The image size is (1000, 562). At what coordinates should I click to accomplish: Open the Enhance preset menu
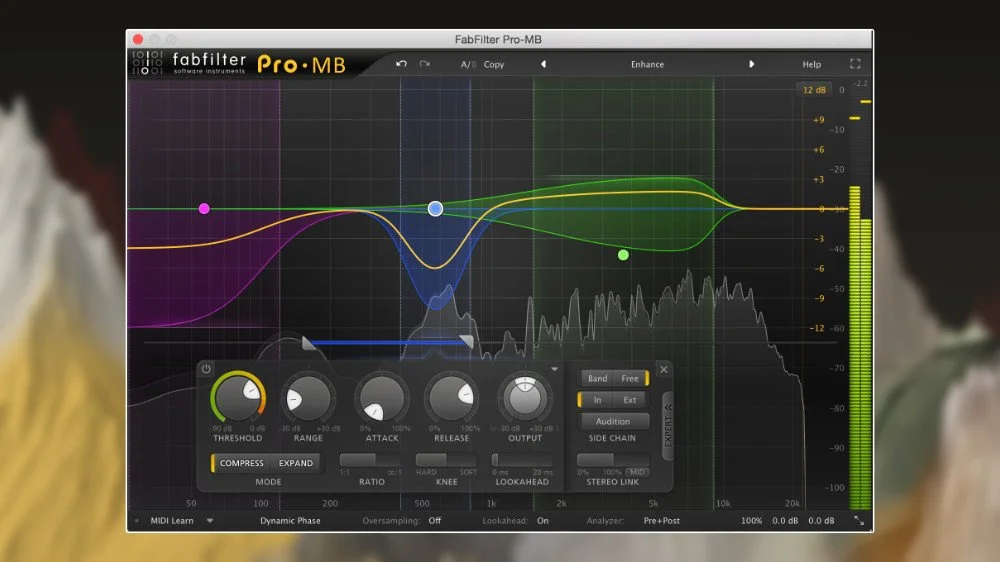point(647,64)
